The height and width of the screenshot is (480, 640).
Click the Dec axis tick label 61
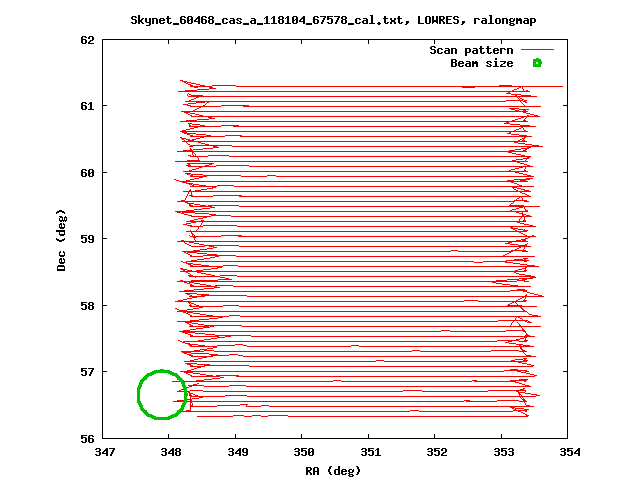[x=87, y=106]
